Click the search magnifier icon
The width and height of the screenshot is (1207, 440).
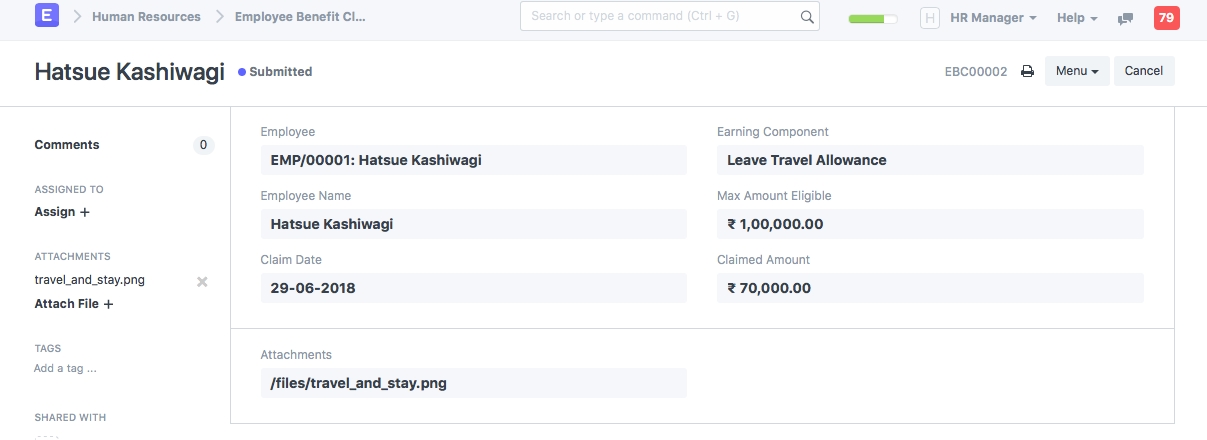pos(807,17)
